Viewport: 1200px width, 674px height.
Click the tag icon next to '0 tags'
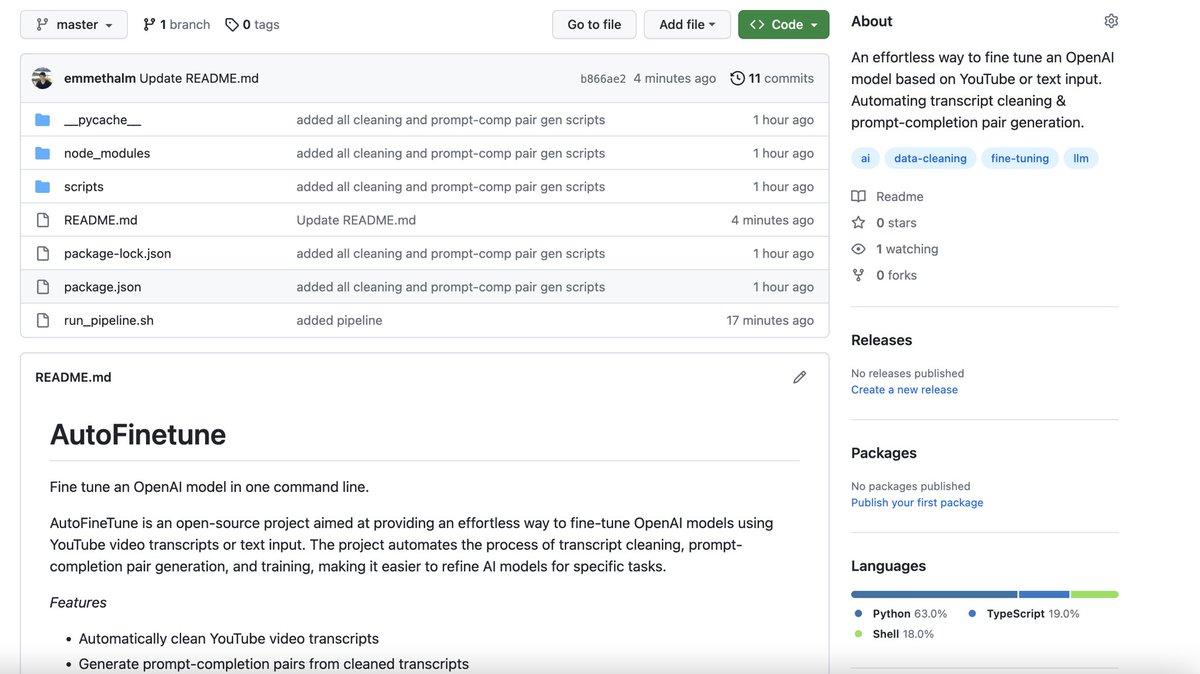[x=231, y=24]
